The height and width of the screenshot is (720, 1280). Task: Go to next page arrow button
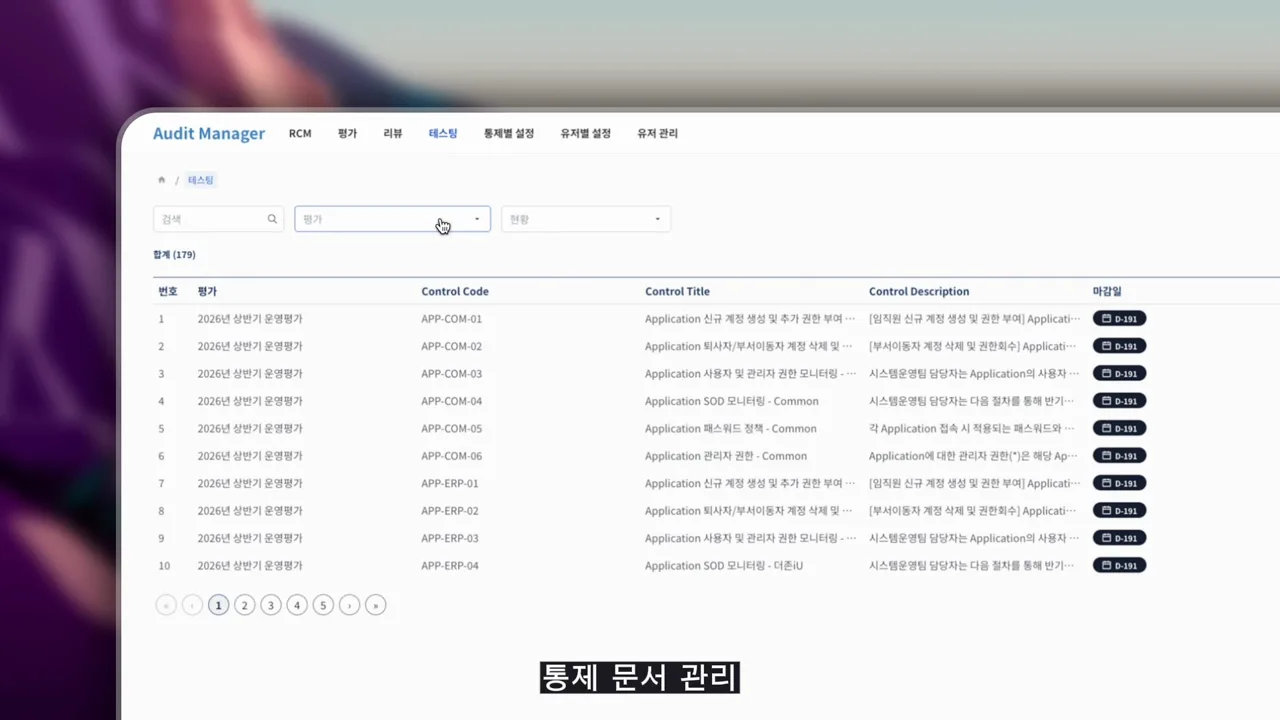pos(349,605)
